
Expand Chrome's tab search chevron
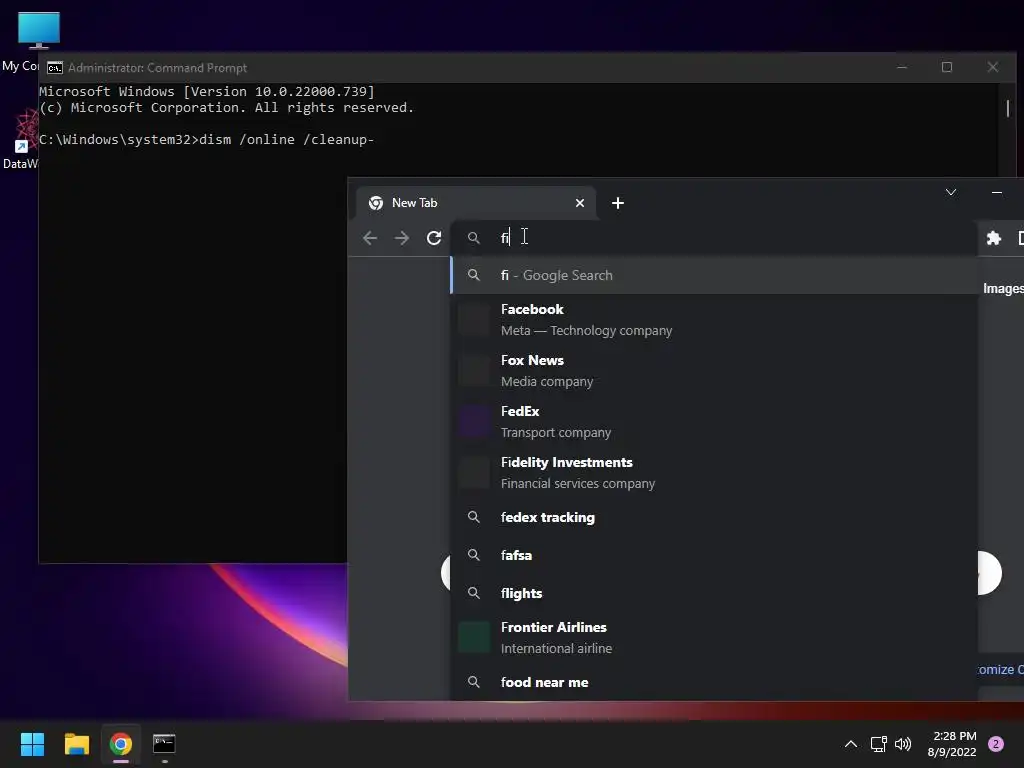pyautogui.click(x=951, y=192)
